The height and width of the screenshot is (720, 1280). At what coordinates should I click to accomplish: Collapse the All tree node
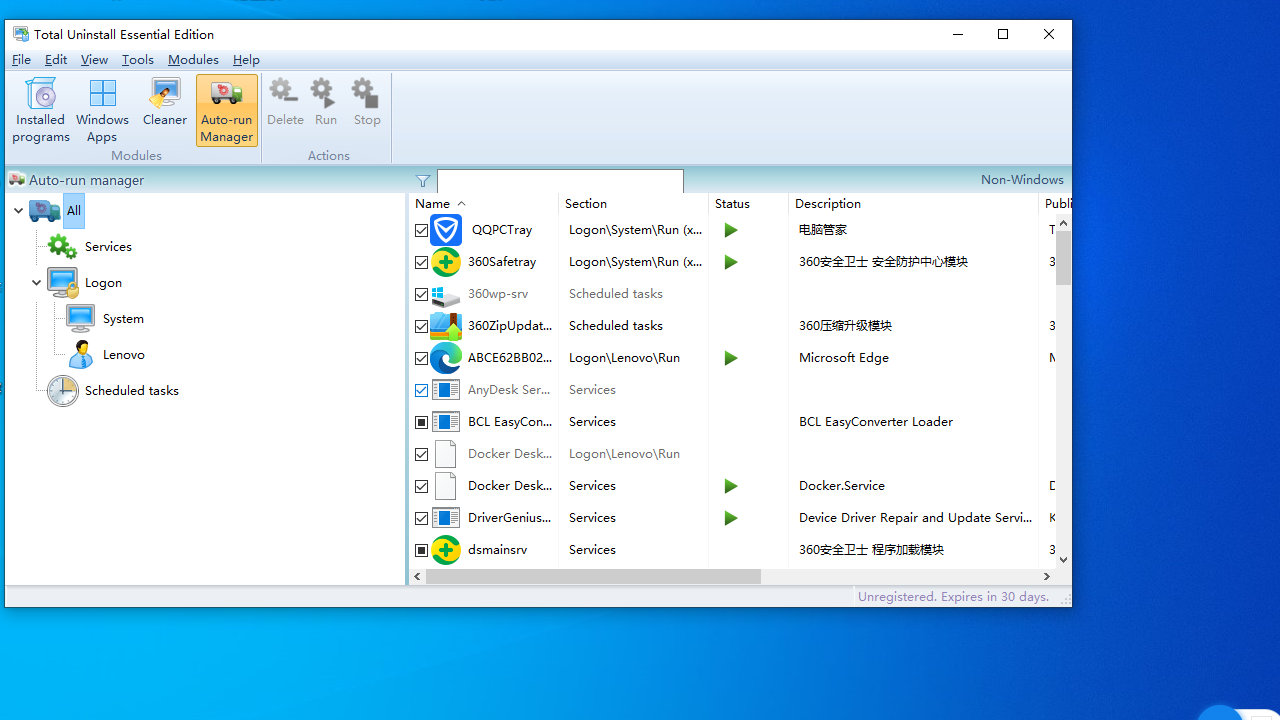coord(18,211)
